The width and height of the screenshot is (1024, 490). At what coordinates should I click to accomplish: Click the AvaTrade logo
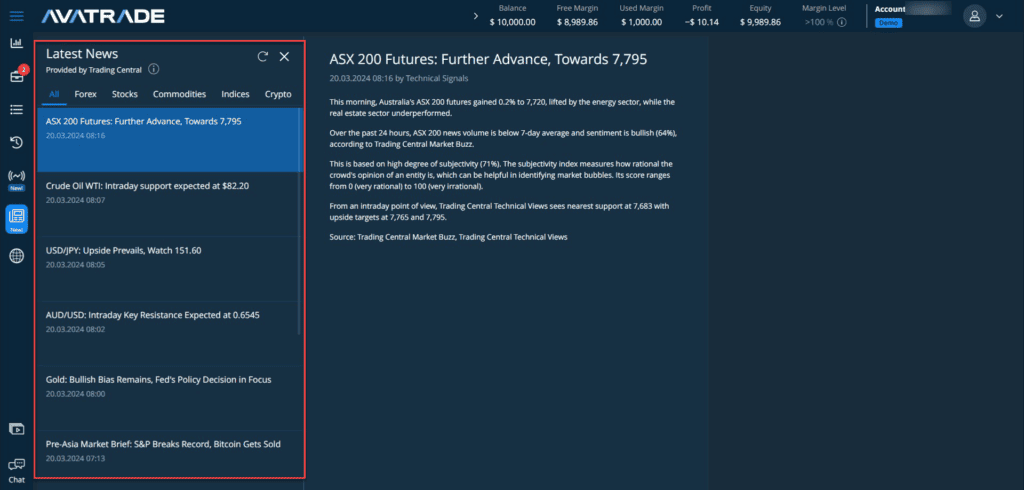103,16
